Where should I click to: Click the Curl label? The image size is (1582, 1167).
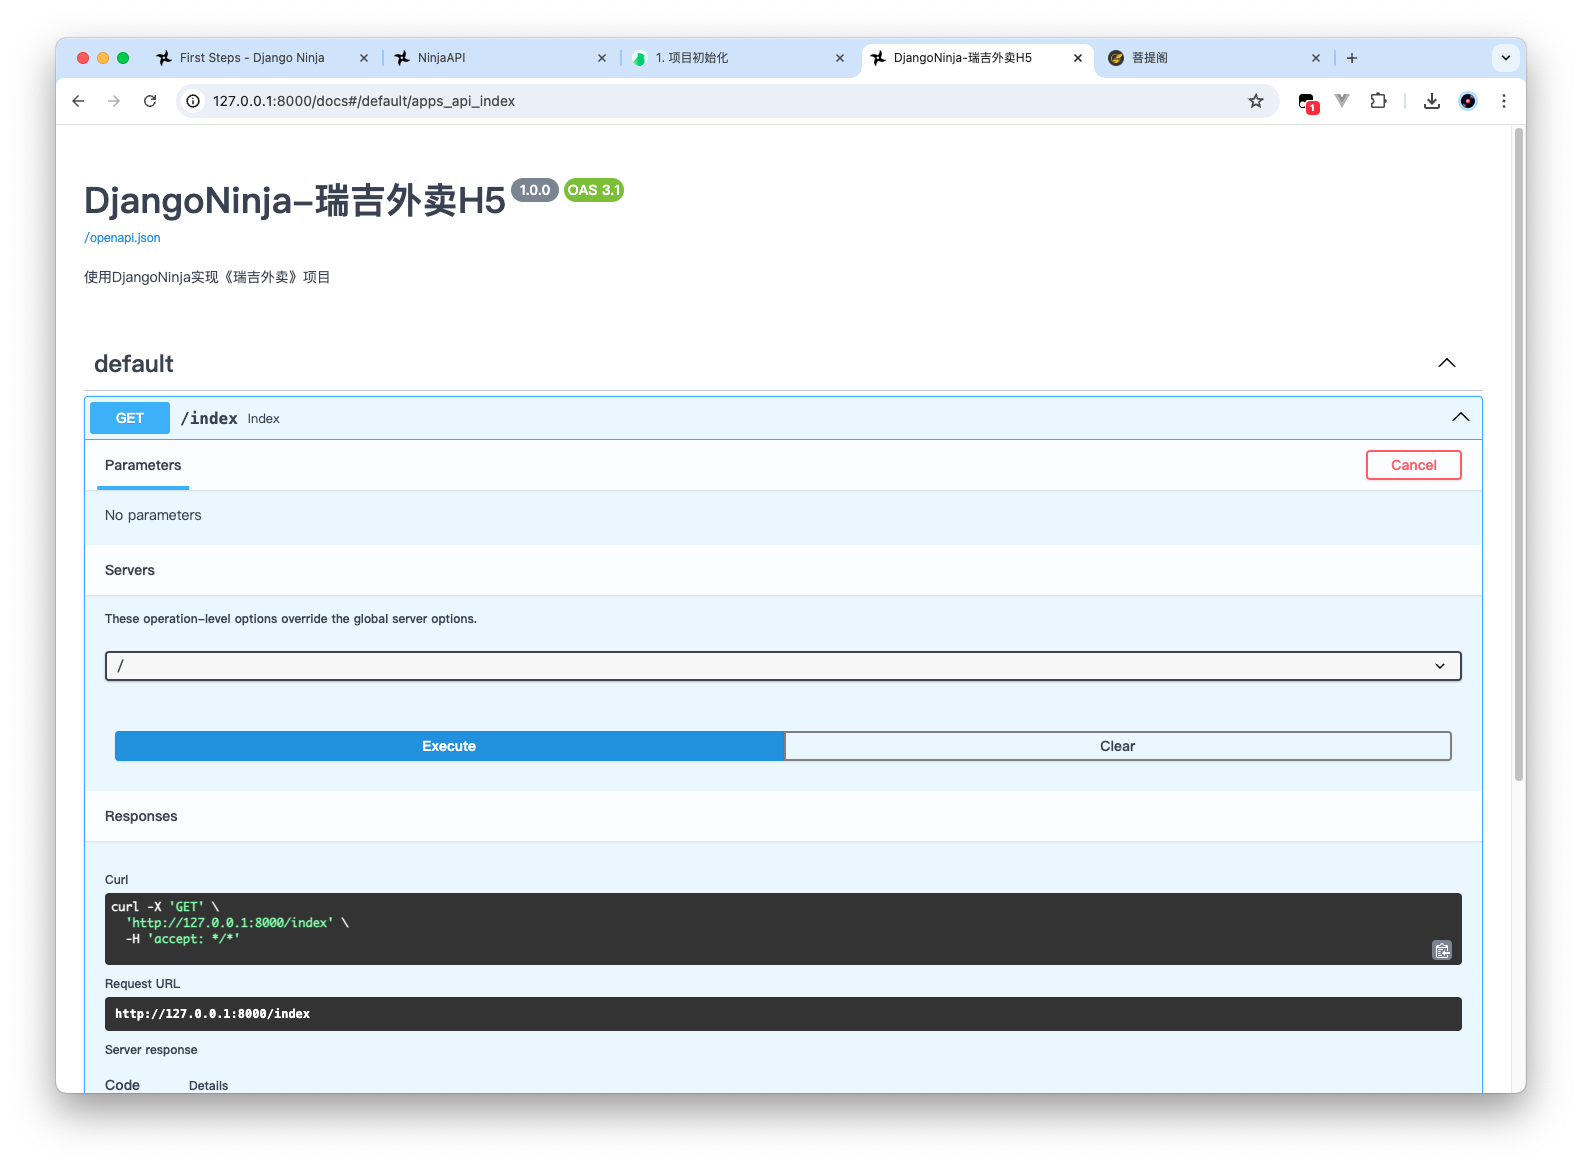coord(117,880)
